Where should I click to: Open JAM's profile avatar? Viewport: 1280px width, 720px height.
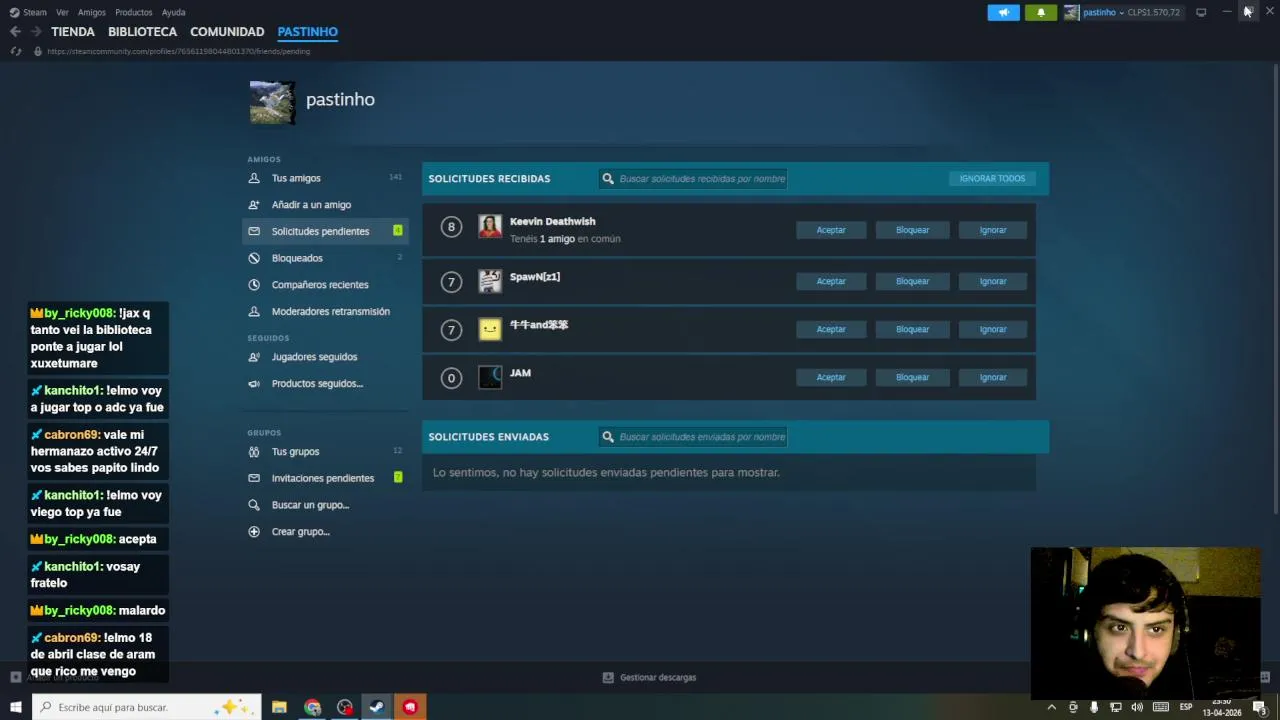[x=490, y=377]
